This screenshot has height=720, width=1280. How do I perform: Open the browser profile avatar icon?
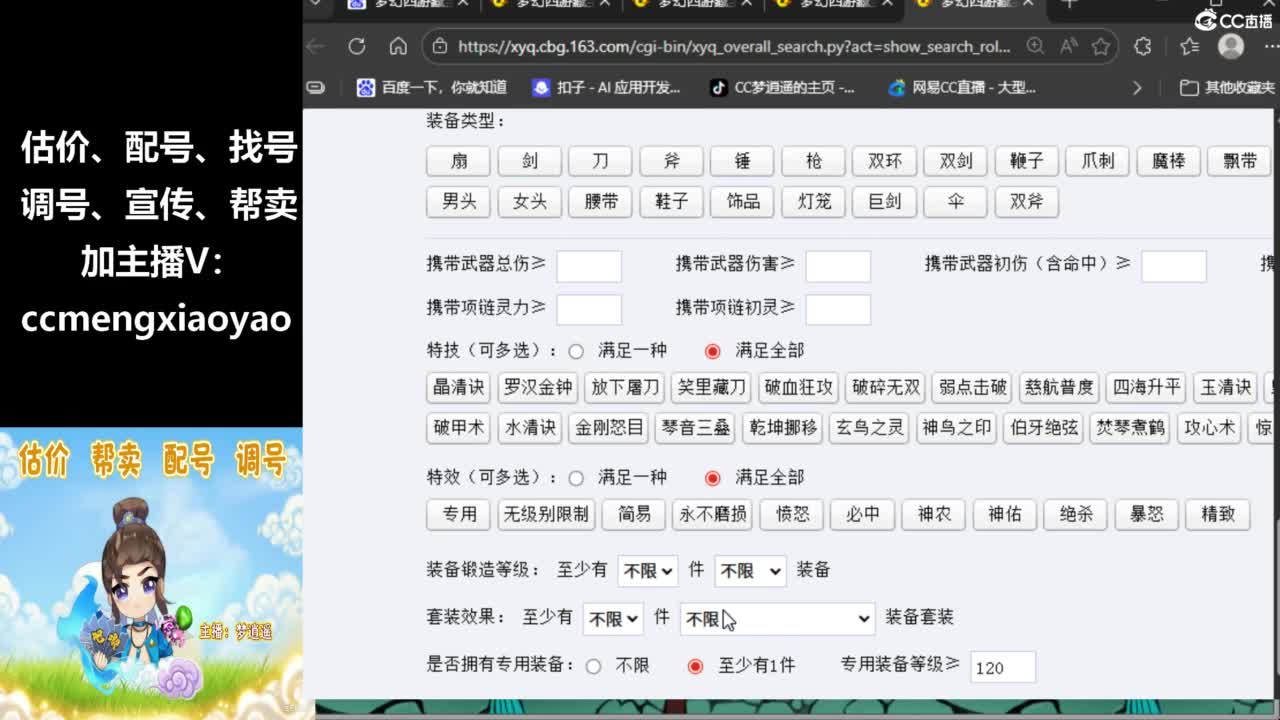[1230, 46]
